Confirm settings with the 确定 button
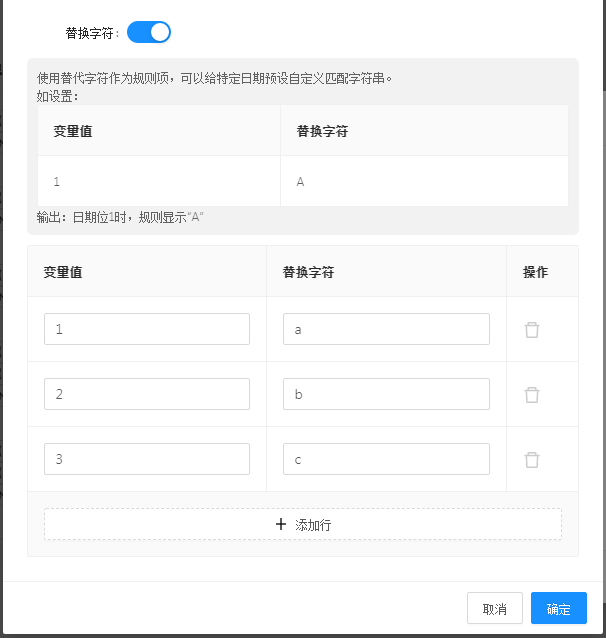The width and height of the screenshot is (606, 638). 558,608
